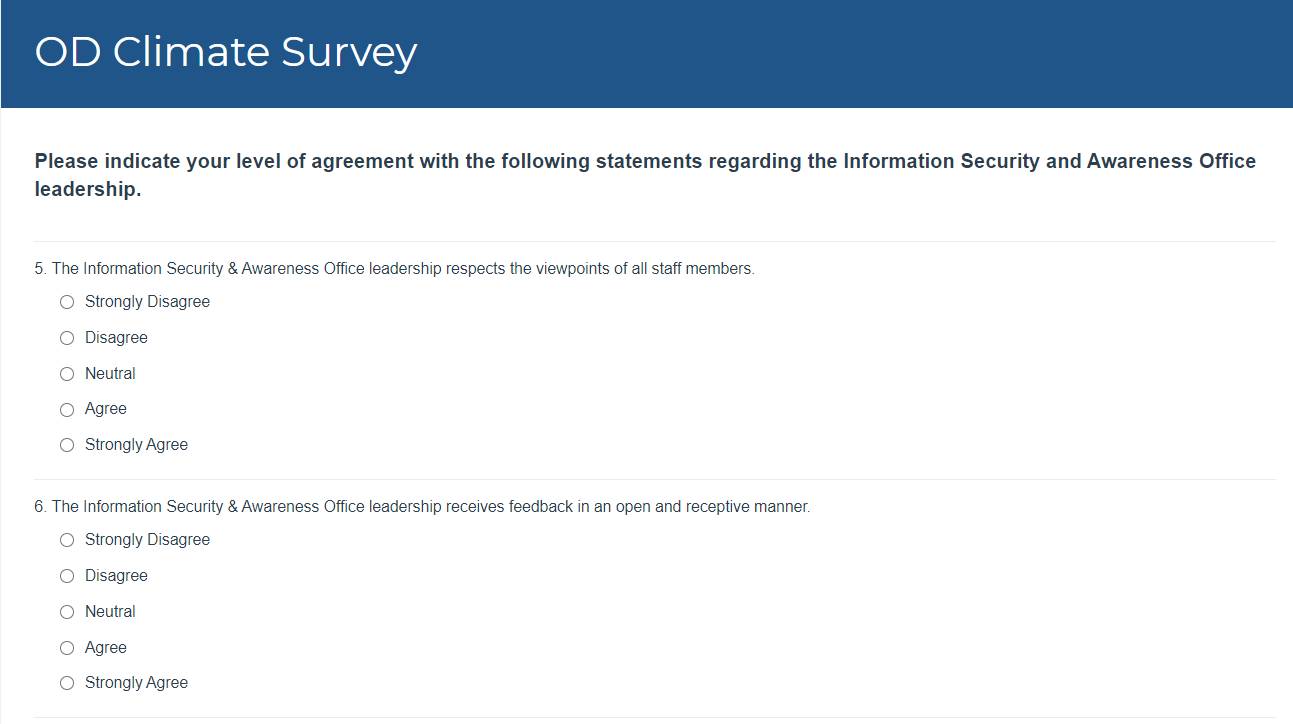Click question 5 statement about respecting viewpoints
Screen dimensions: 1293x724
pyautogui.click(x=394, y=269)
